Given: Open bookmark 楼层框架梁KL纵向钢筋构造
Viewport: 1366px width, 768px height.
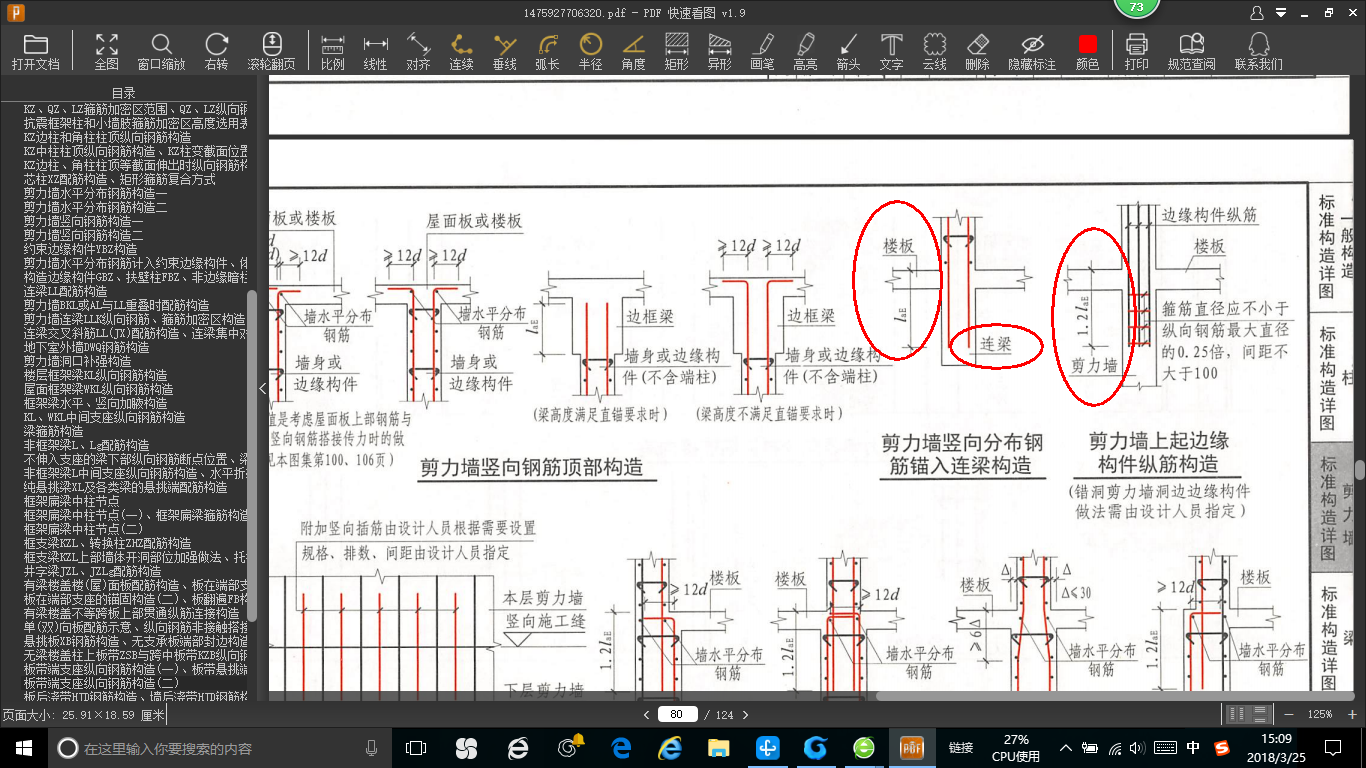Looking at the screenshot, I should click(95, 374).
